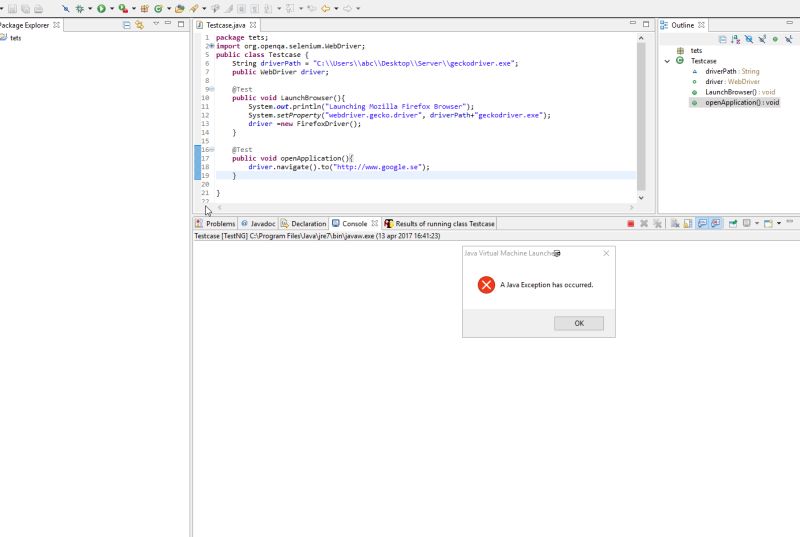Toggle Scroll Lock in Console
The width and height of the screenshot is (800, 537).
coord(688,223)
